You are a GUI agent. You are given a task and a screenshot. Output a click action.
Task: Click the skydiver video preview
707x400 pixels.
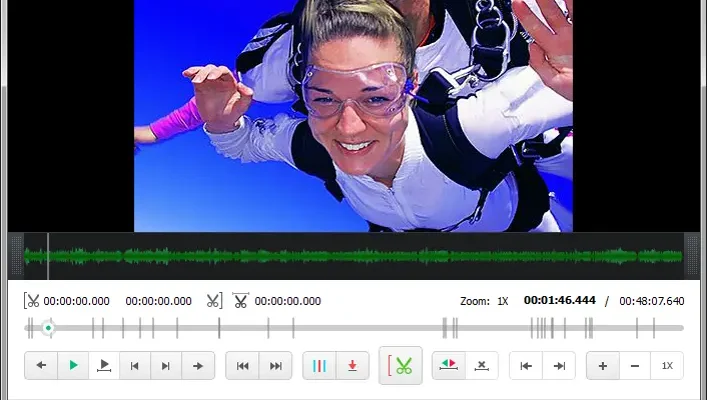coord(354,115)
